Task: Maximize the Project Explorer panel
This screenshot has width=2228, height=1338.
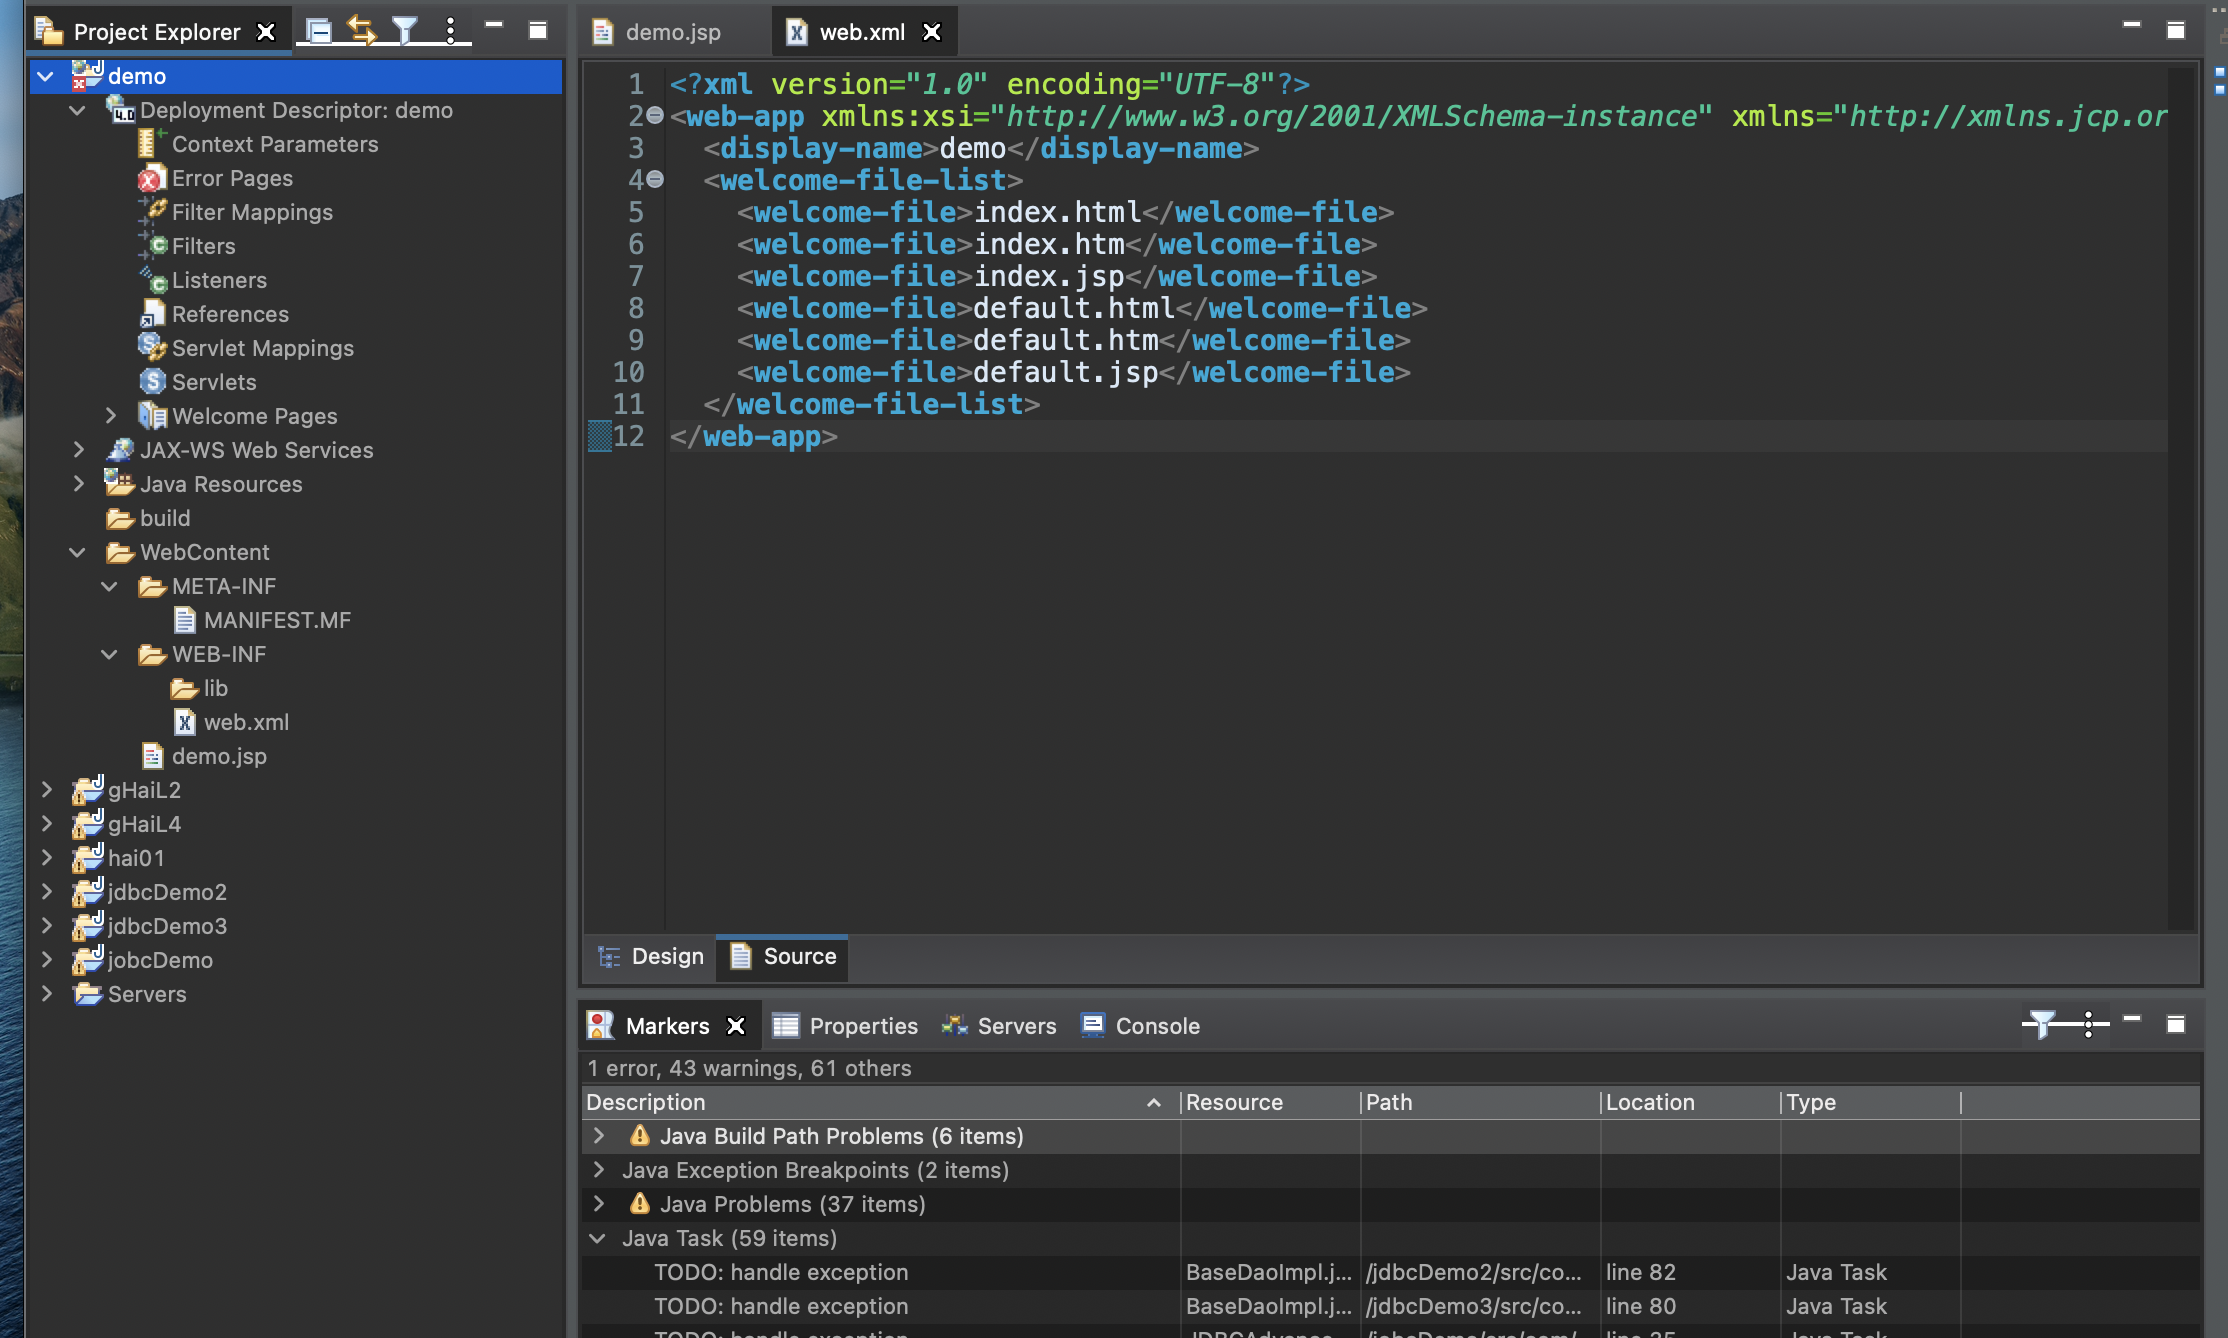Action: coord(538,31)
